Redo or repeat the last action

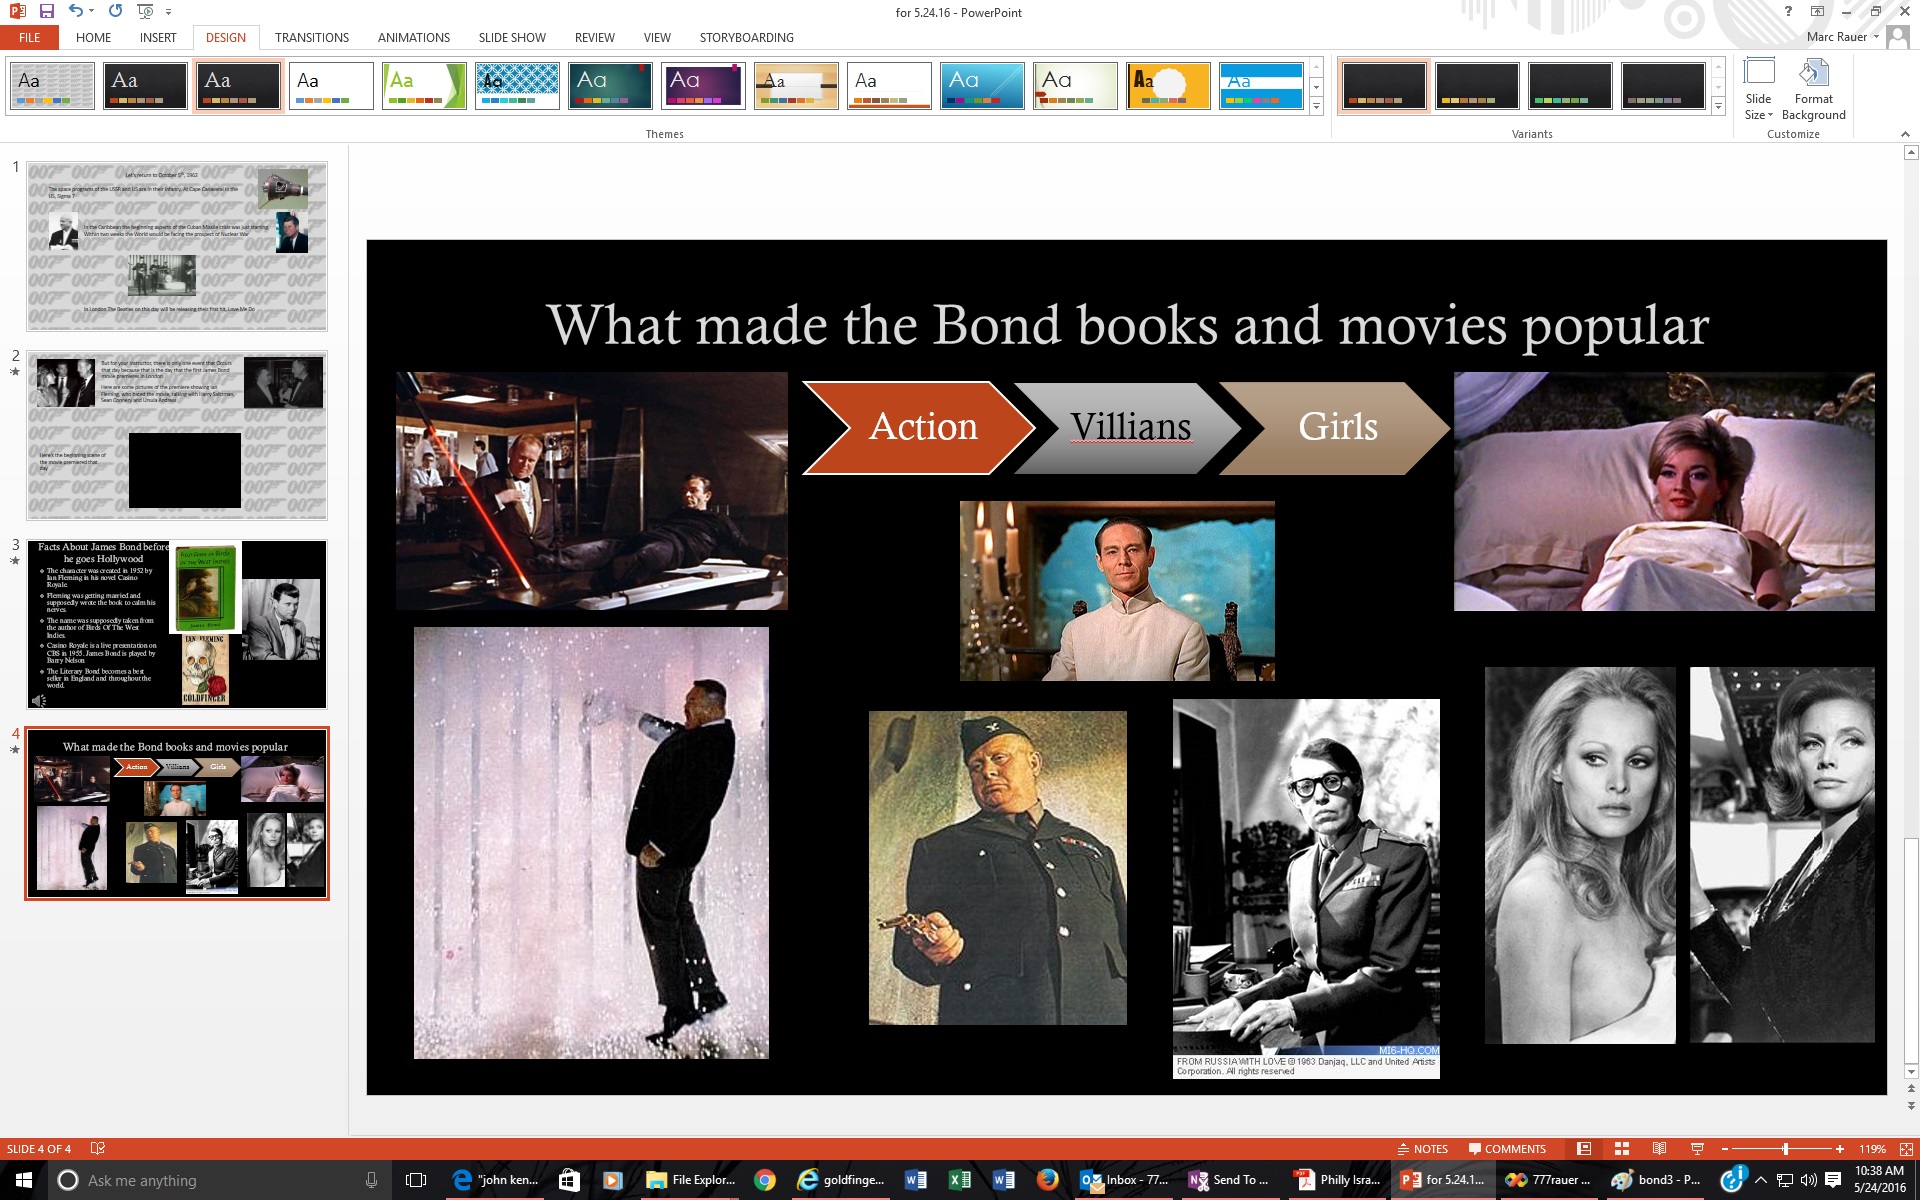(x=115, y=12)
